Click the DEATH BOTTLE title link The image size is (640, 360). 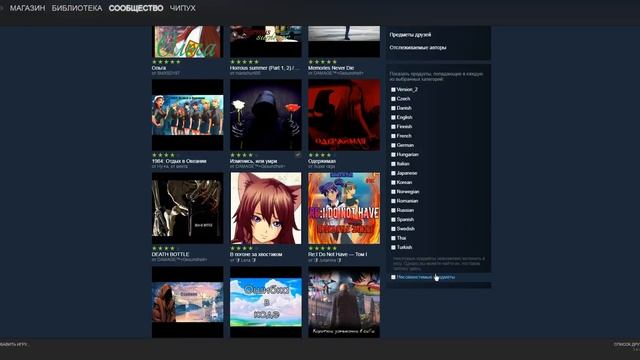click(x=171, y=254)
